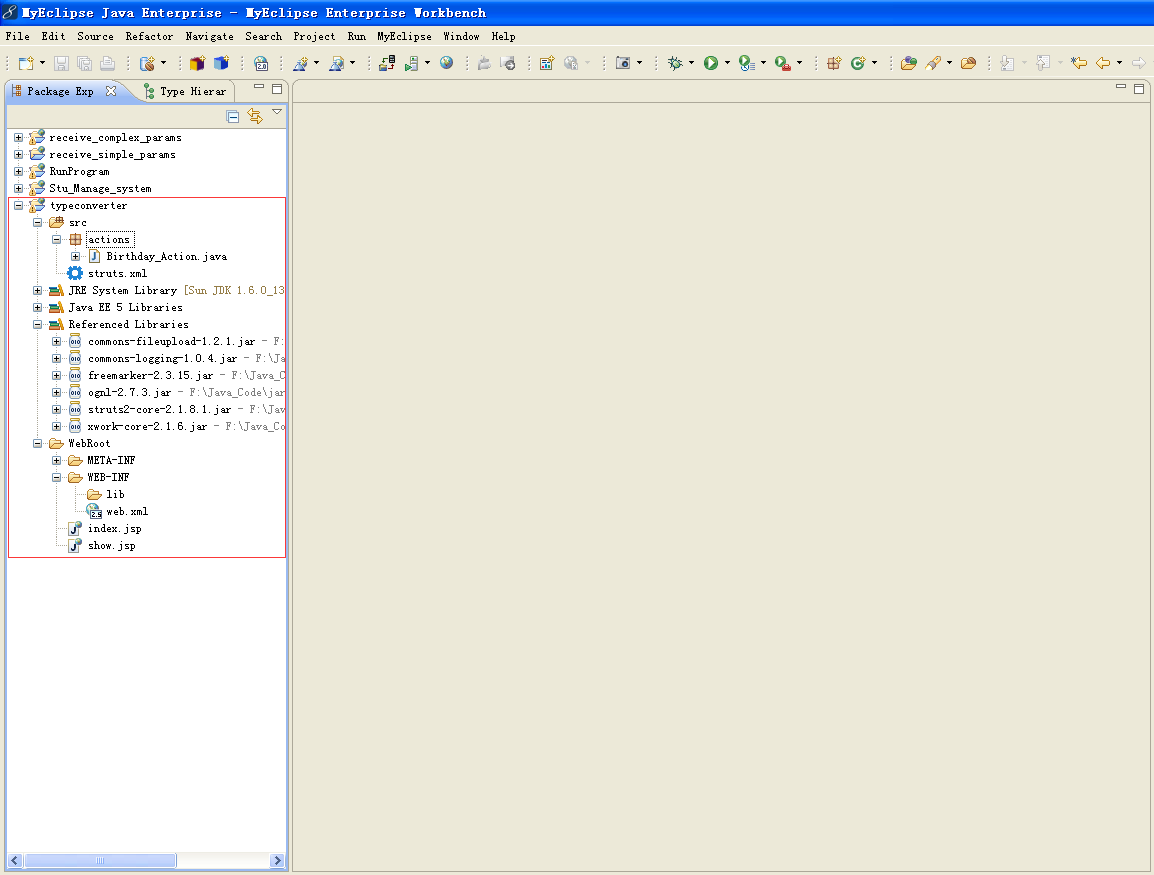Open the dropdown arrow next to New icon
Image resolution: width=1154 pixels, height=875 pixels.
point(42,63)
